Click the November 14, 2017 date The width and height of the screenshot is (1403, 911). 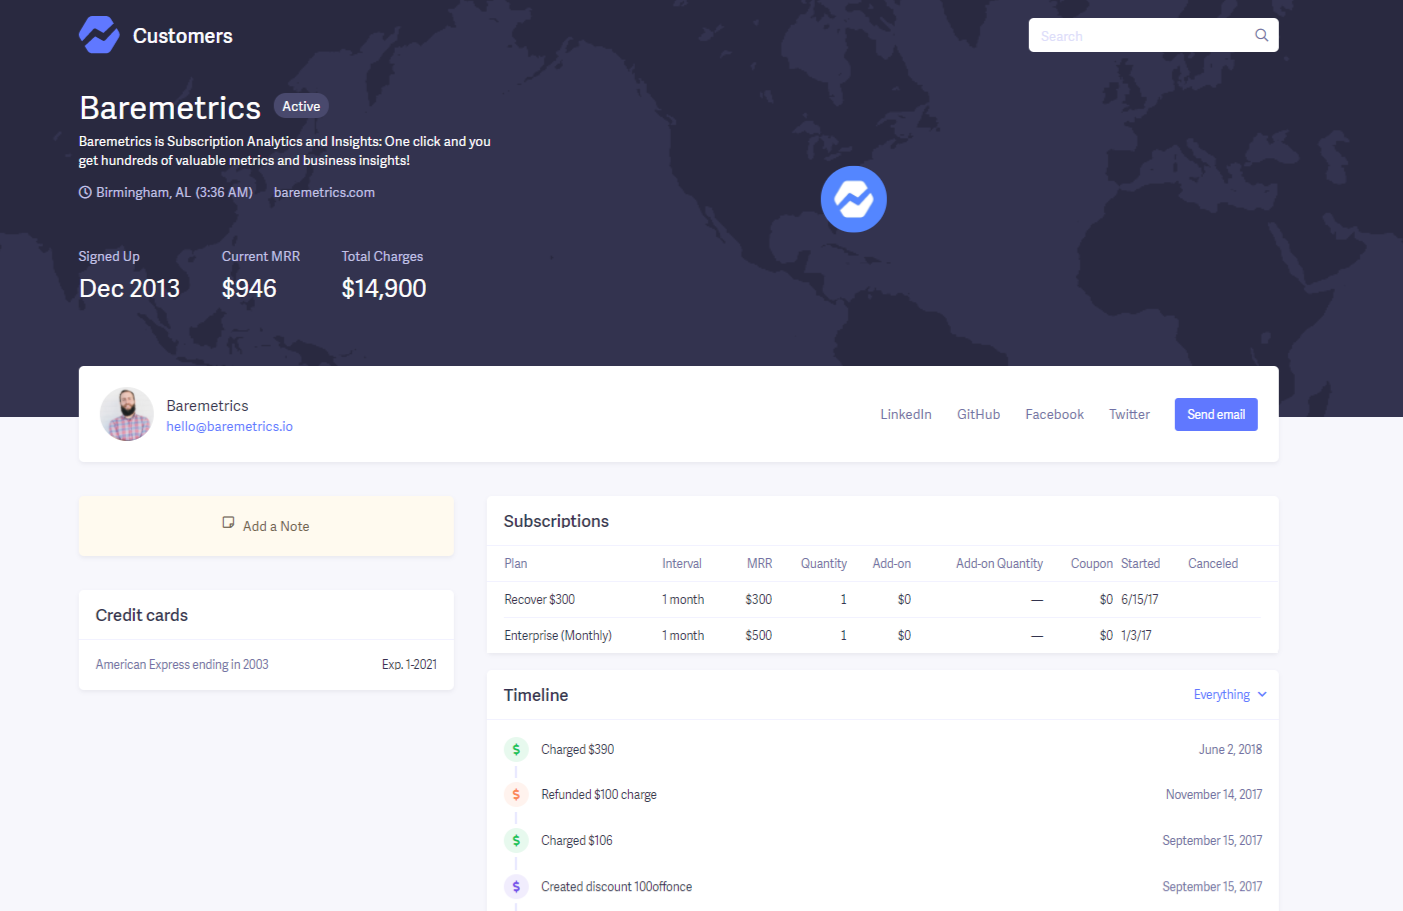tap(1213, 794)
